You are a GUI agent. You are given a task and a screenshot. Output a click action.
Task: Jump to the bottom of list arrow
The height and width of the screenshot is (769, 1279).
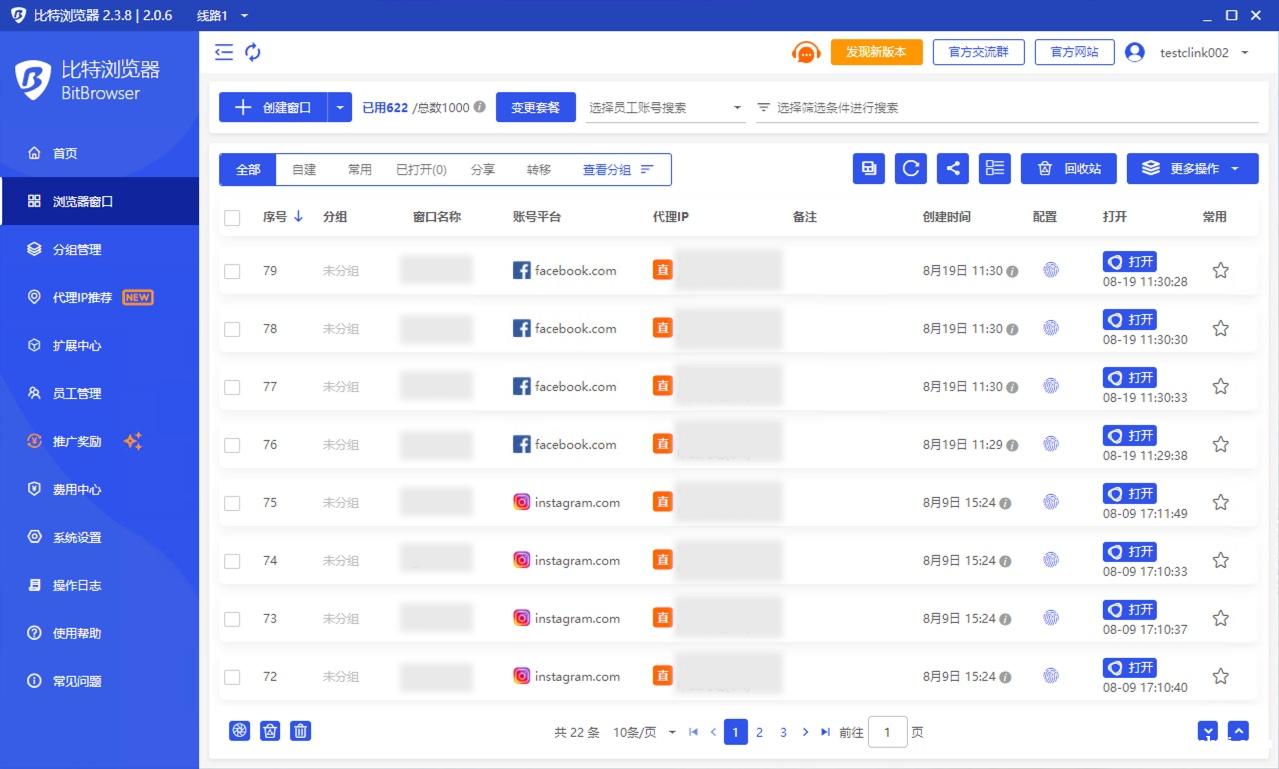coord(1208,732)
